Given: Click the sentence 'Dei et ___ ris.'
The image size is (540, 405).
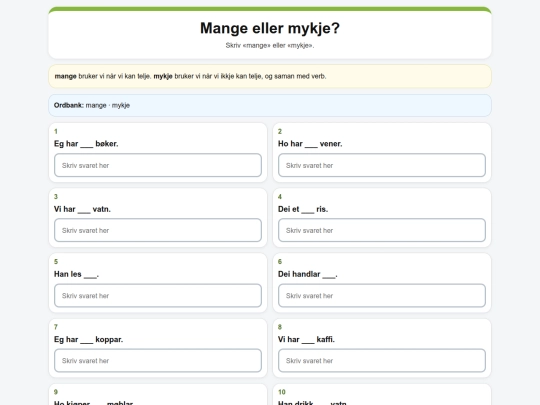Looking at the screenshot, I should click(303, 209).
